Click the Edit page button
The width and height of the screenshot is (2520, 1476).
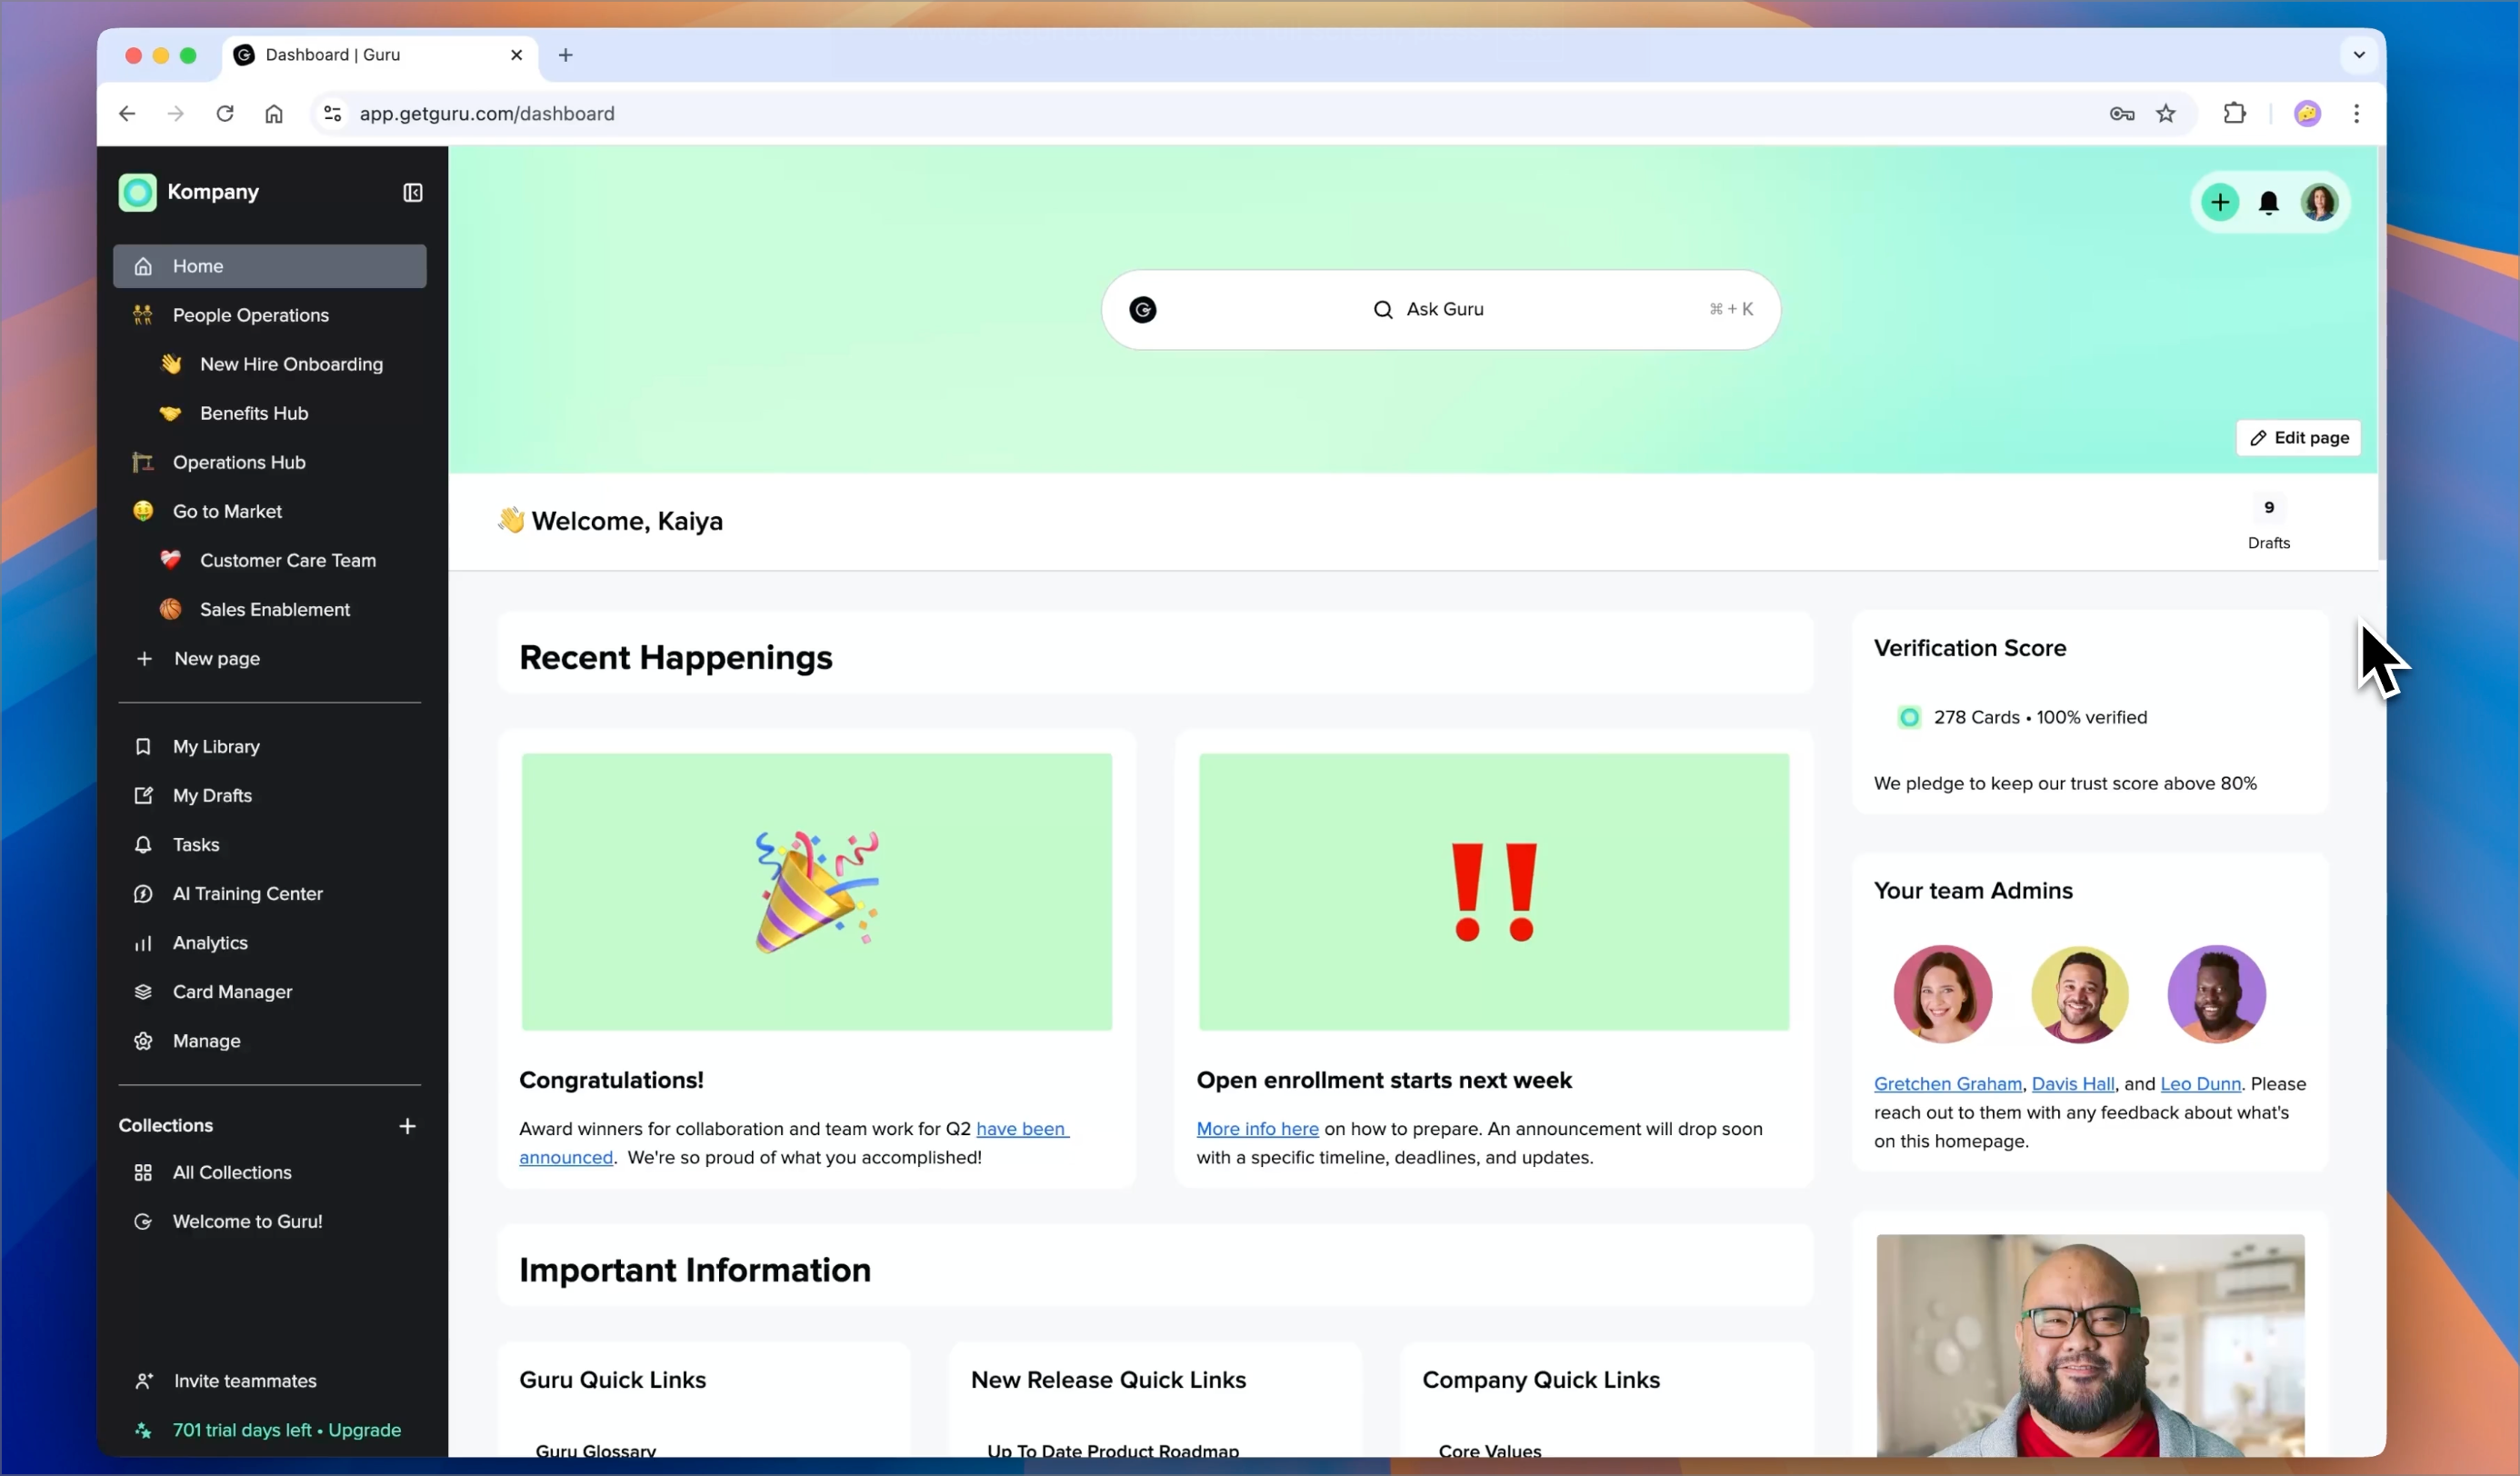click(x=2298, y=438)
